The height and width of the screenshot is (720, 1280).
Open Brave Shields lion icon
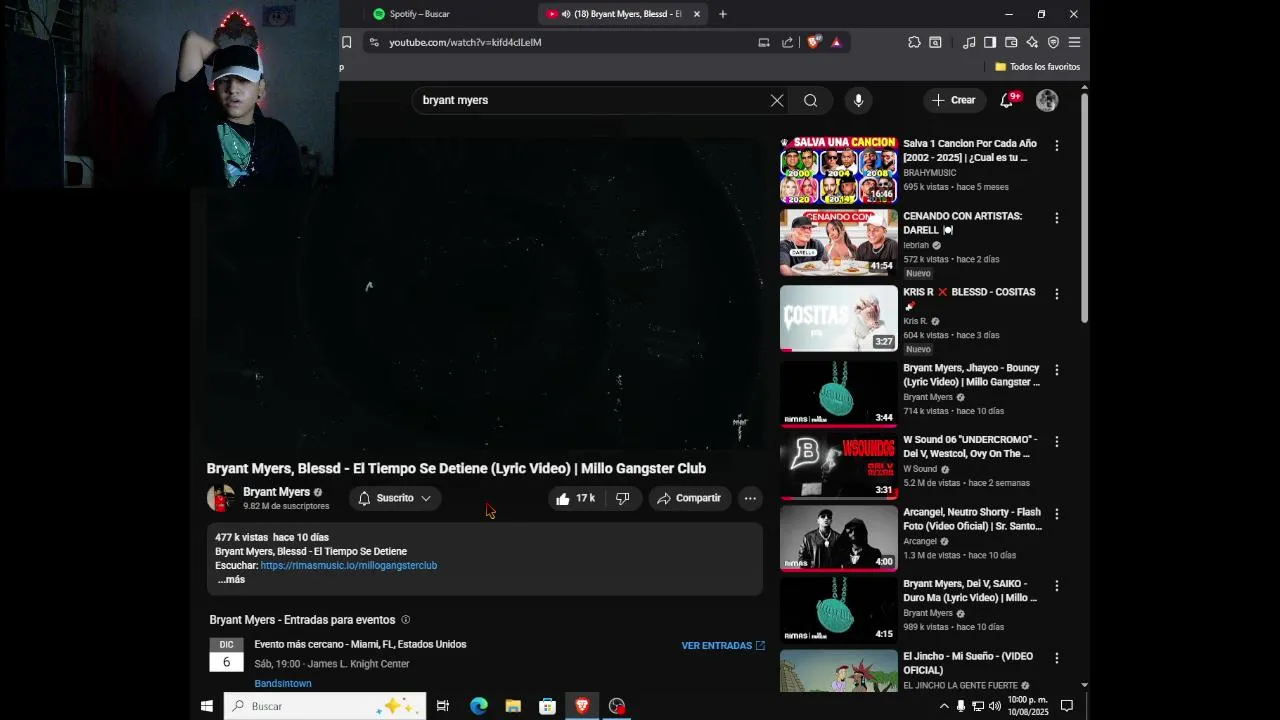click(813, 42)
